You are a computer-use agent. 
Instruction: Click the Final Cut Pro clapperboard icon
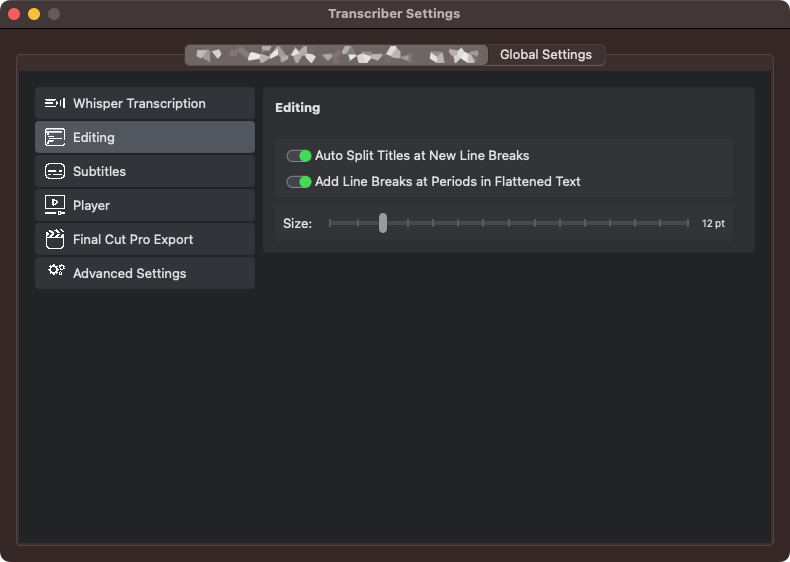[55, 239]
